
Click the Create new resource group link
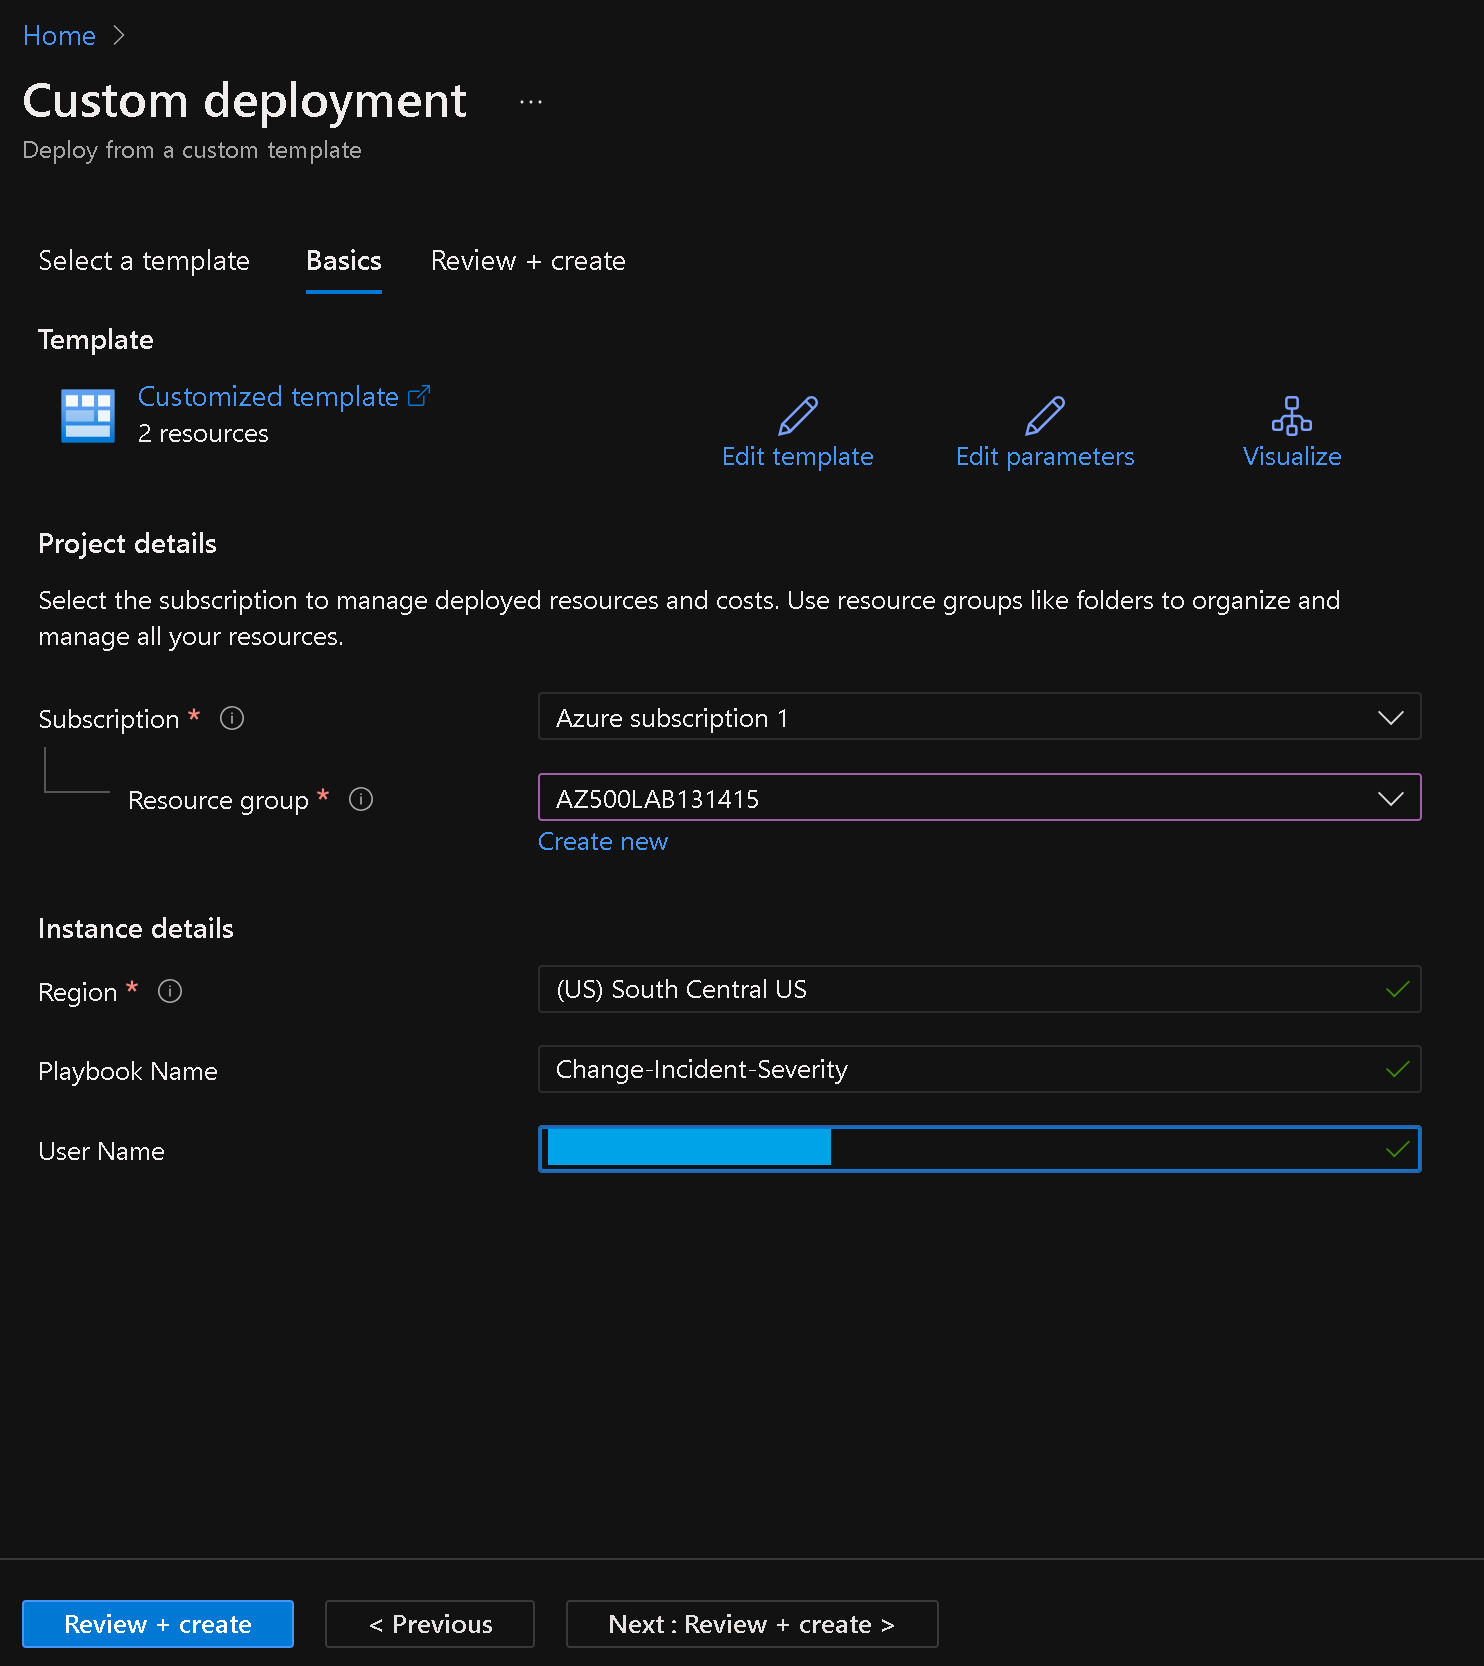click(603, 842)
